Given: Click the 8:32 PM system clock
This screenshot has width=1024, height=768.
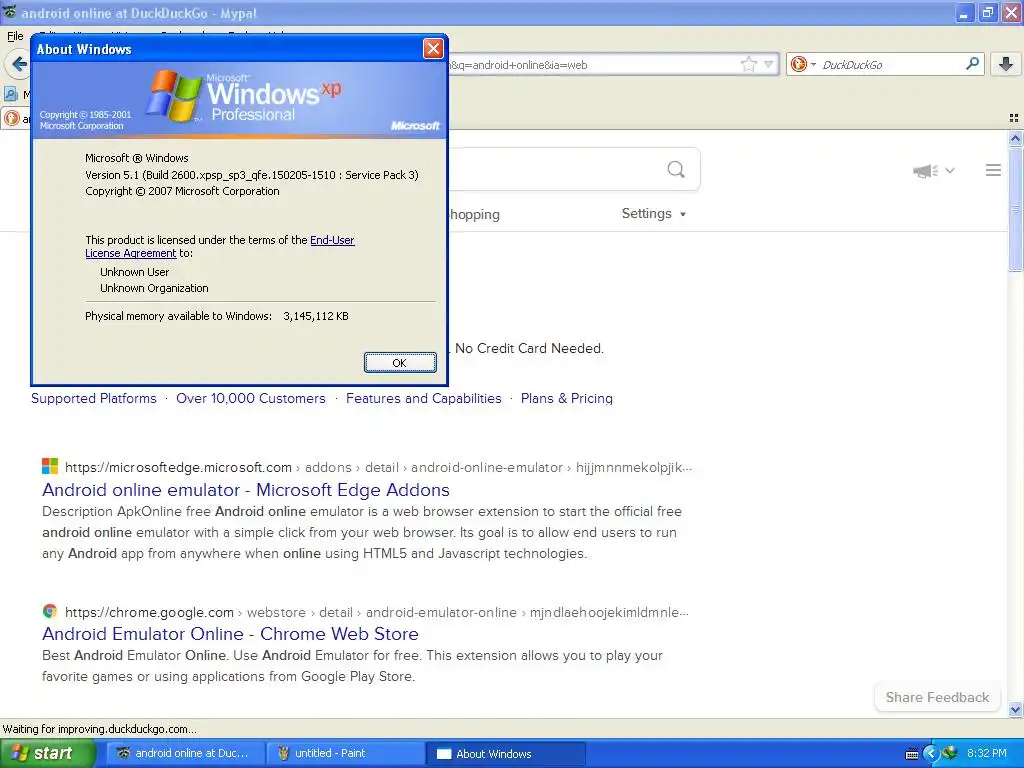Looking at the screenshot, I should (987, 753).
